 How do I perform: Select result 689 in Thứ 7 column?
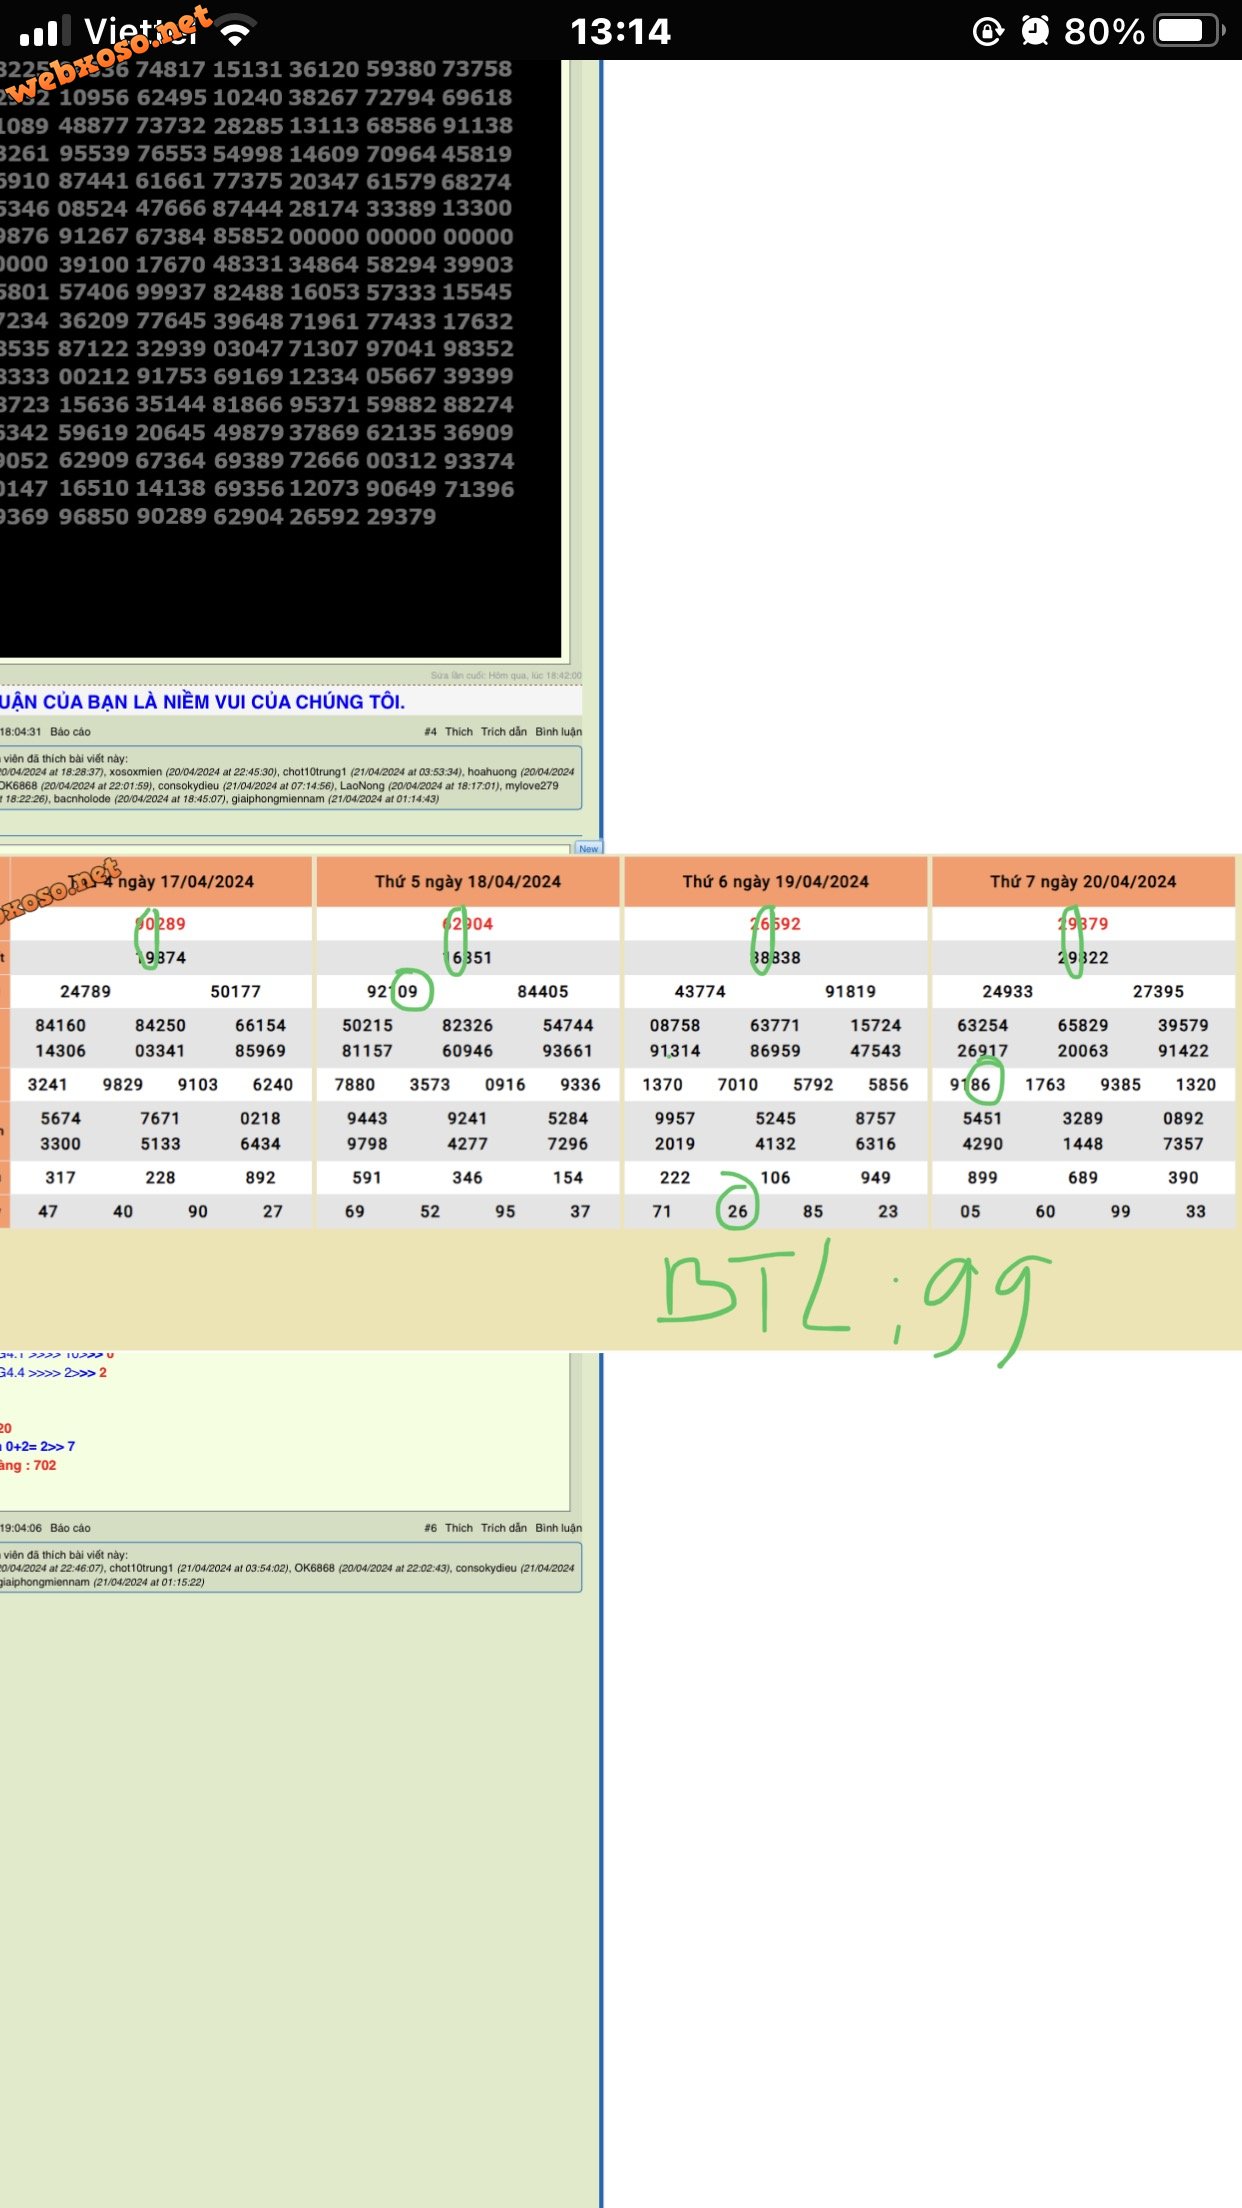[x=1083, y=1178]
